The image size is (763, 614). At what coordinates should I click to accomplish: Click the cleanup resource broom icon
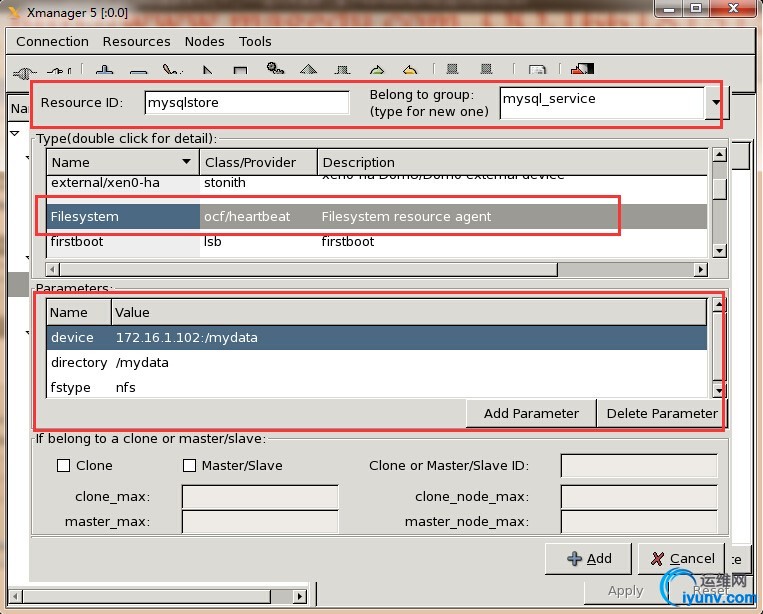coord(172,70)
